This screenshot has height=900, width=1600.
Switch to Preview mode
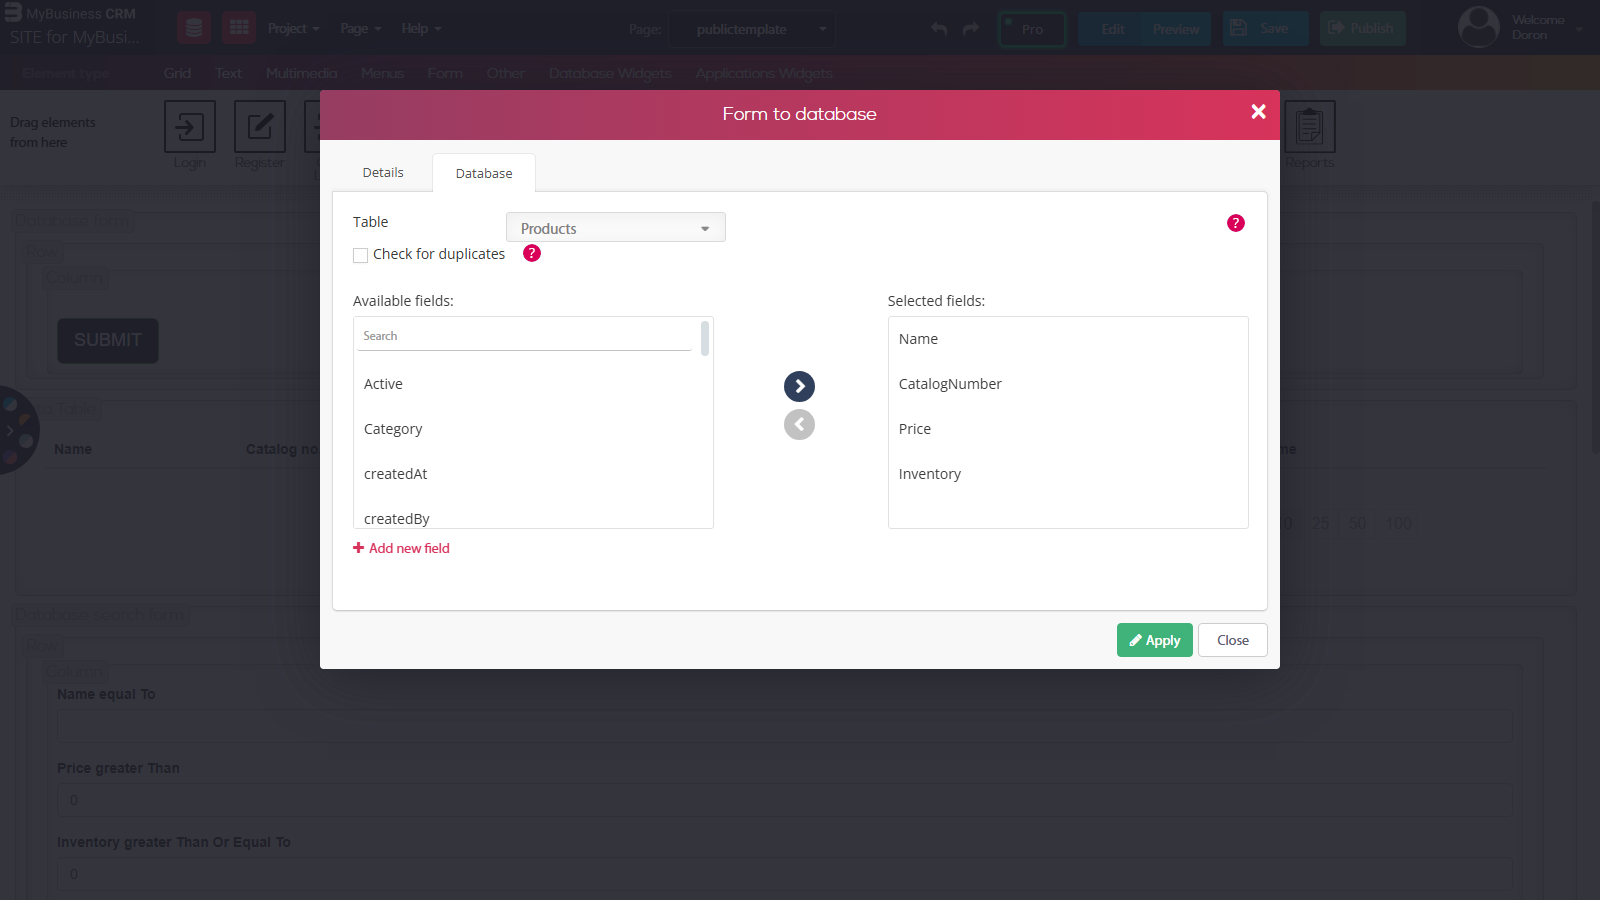coord(1176,29)
